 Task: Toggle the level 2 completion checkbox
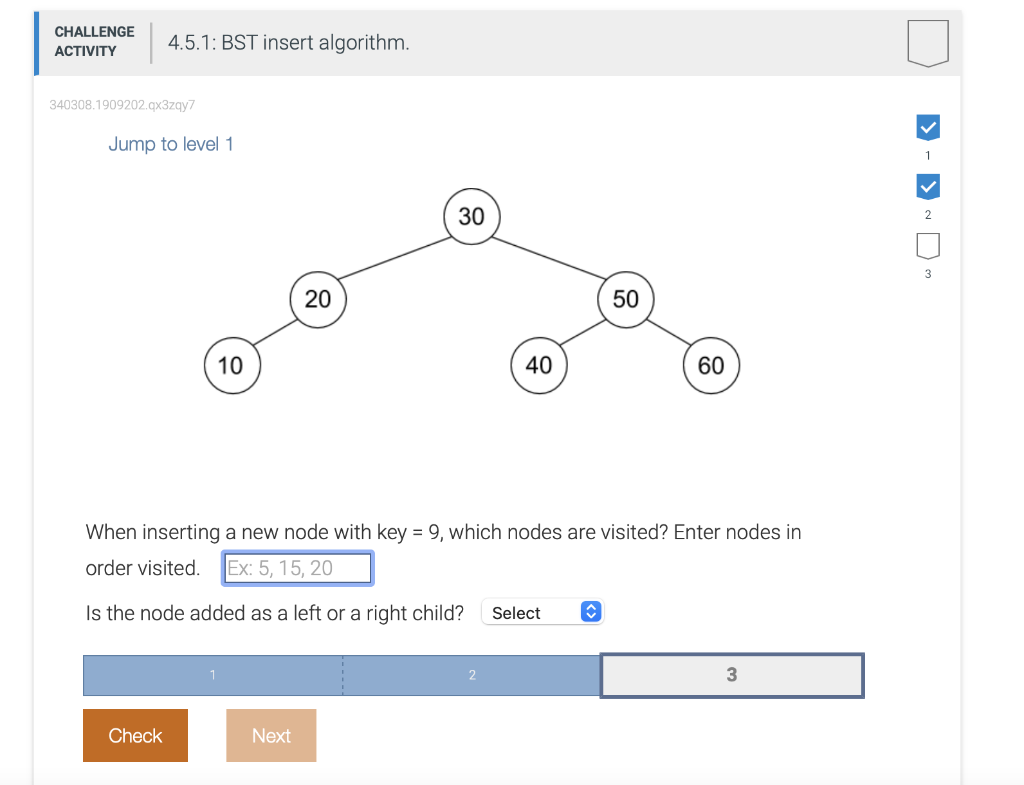click(928, 187)
